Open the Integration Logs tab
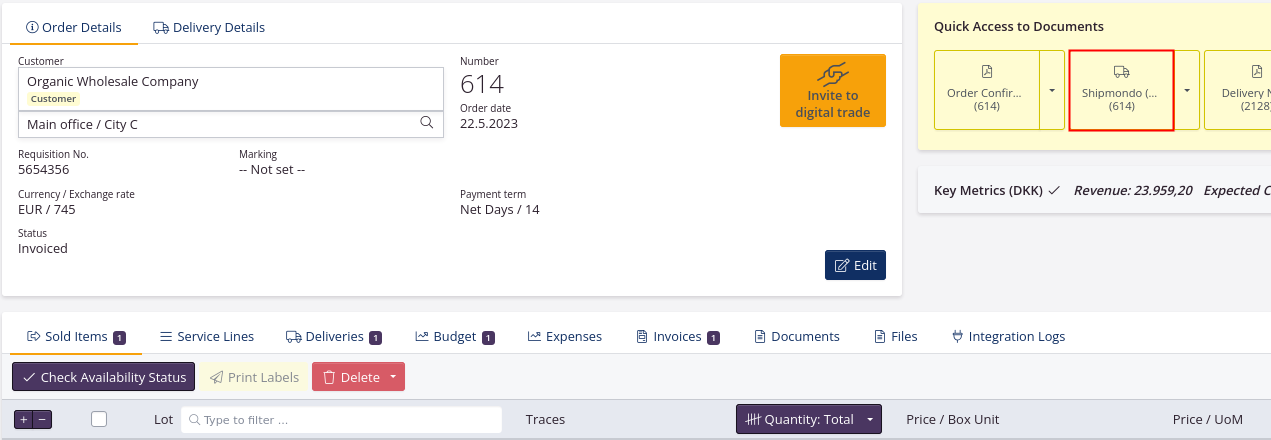Viewport: 1271px width, 440px height. [1007, 337]
